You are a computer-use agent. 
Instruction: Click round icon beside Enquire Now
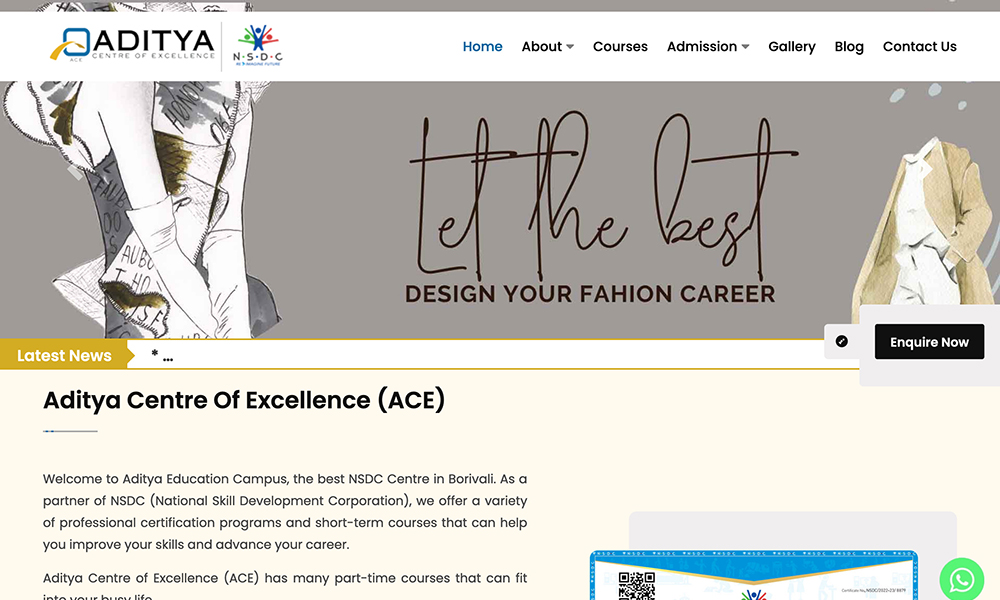pos(842,341)
